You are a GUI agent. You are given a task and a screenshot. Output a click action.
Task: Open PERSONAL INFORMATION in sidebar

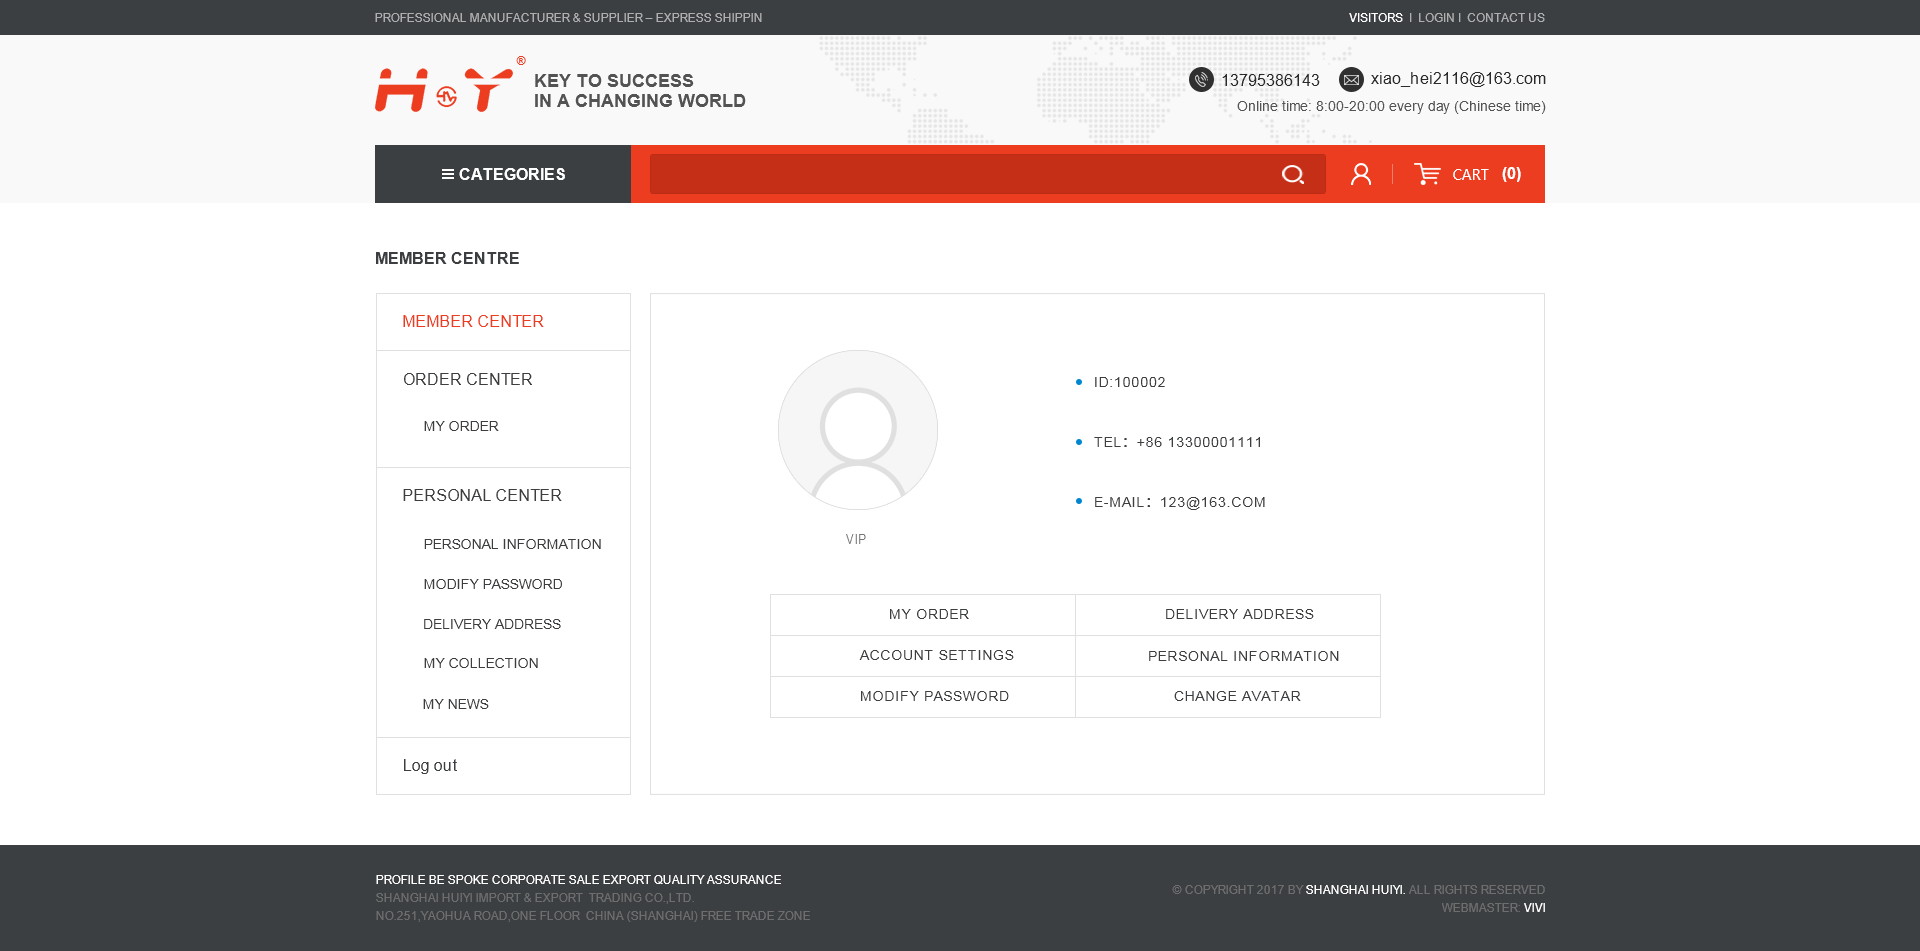[x=512, y=544]
